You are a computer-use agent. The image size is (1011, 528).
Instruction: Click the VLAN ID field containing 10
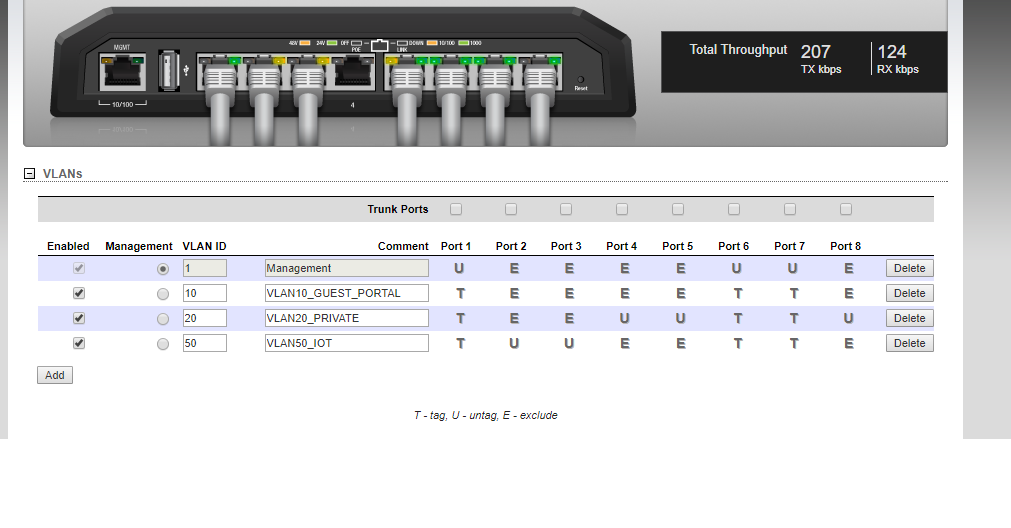(205, 294)
